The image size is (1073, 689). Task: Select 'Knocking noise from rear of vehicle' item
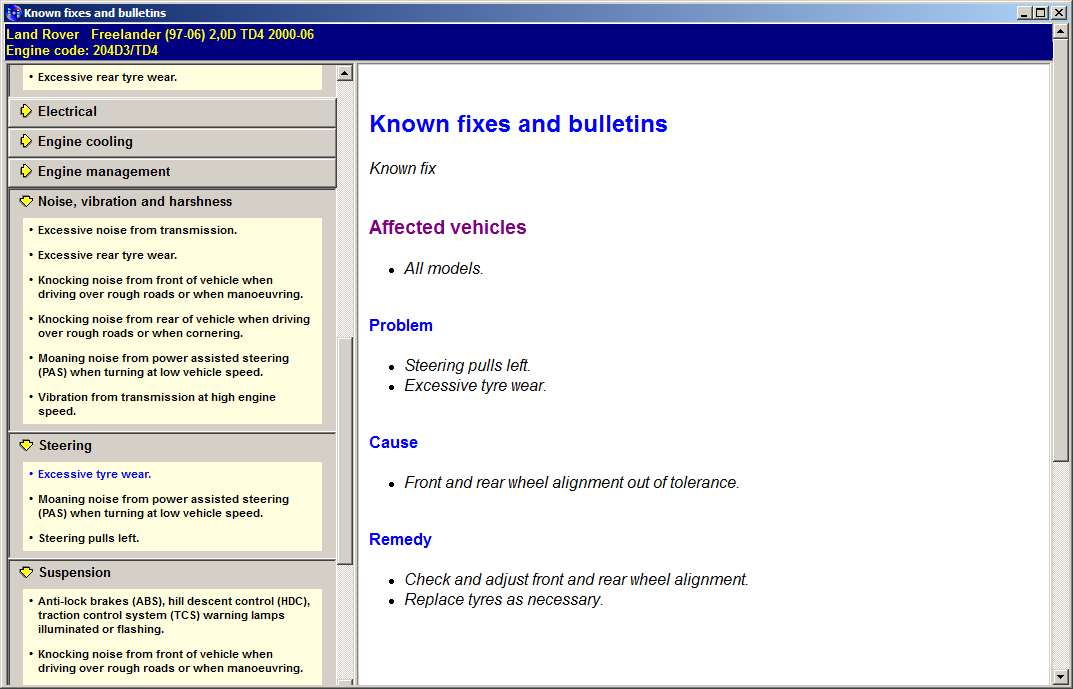point(174,326)
